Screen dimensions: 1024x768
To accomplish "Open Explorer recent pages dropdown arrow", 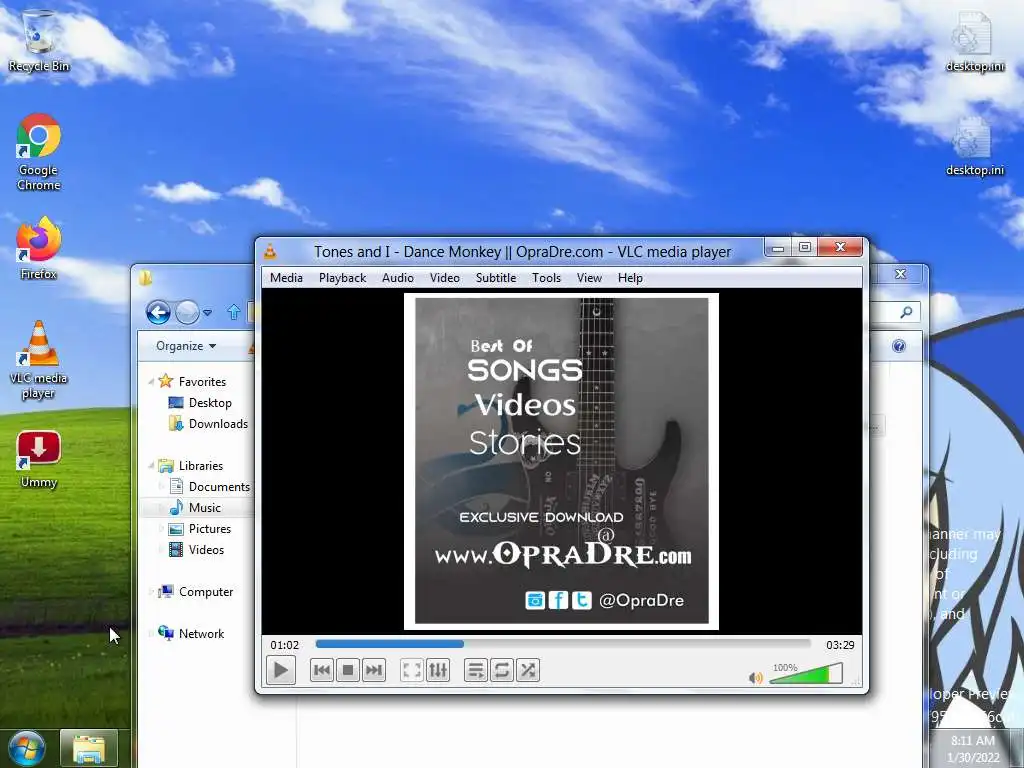I will click(207, 313).
